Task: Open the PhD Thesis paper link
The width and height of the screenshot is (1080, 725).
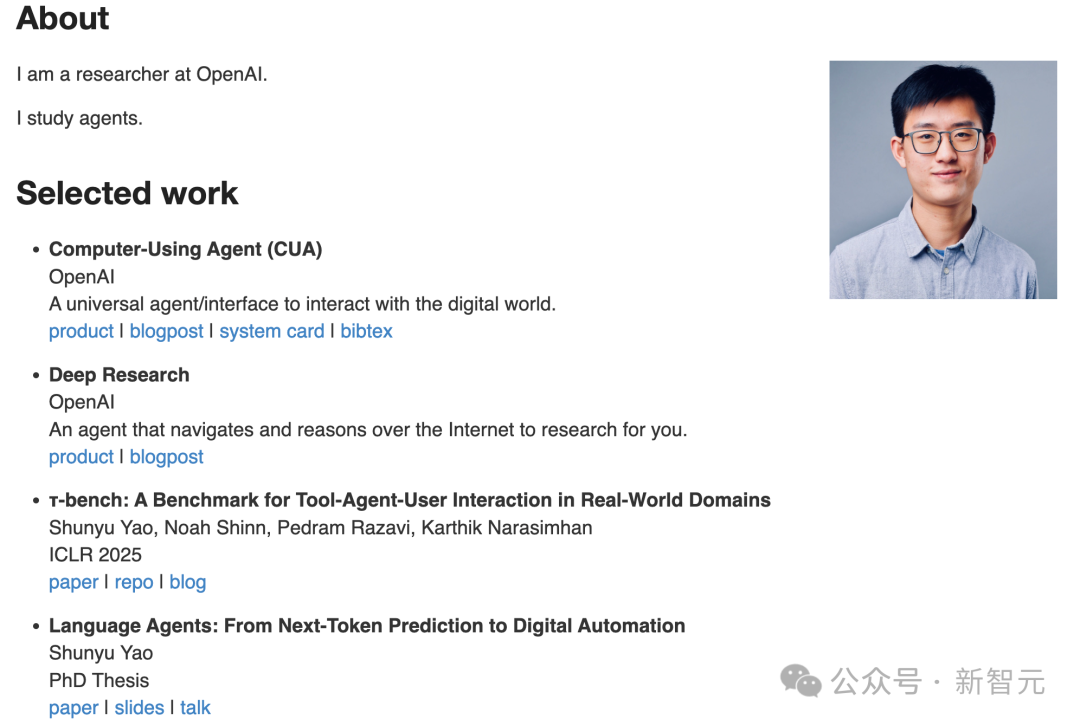Action: coord(74,708)
